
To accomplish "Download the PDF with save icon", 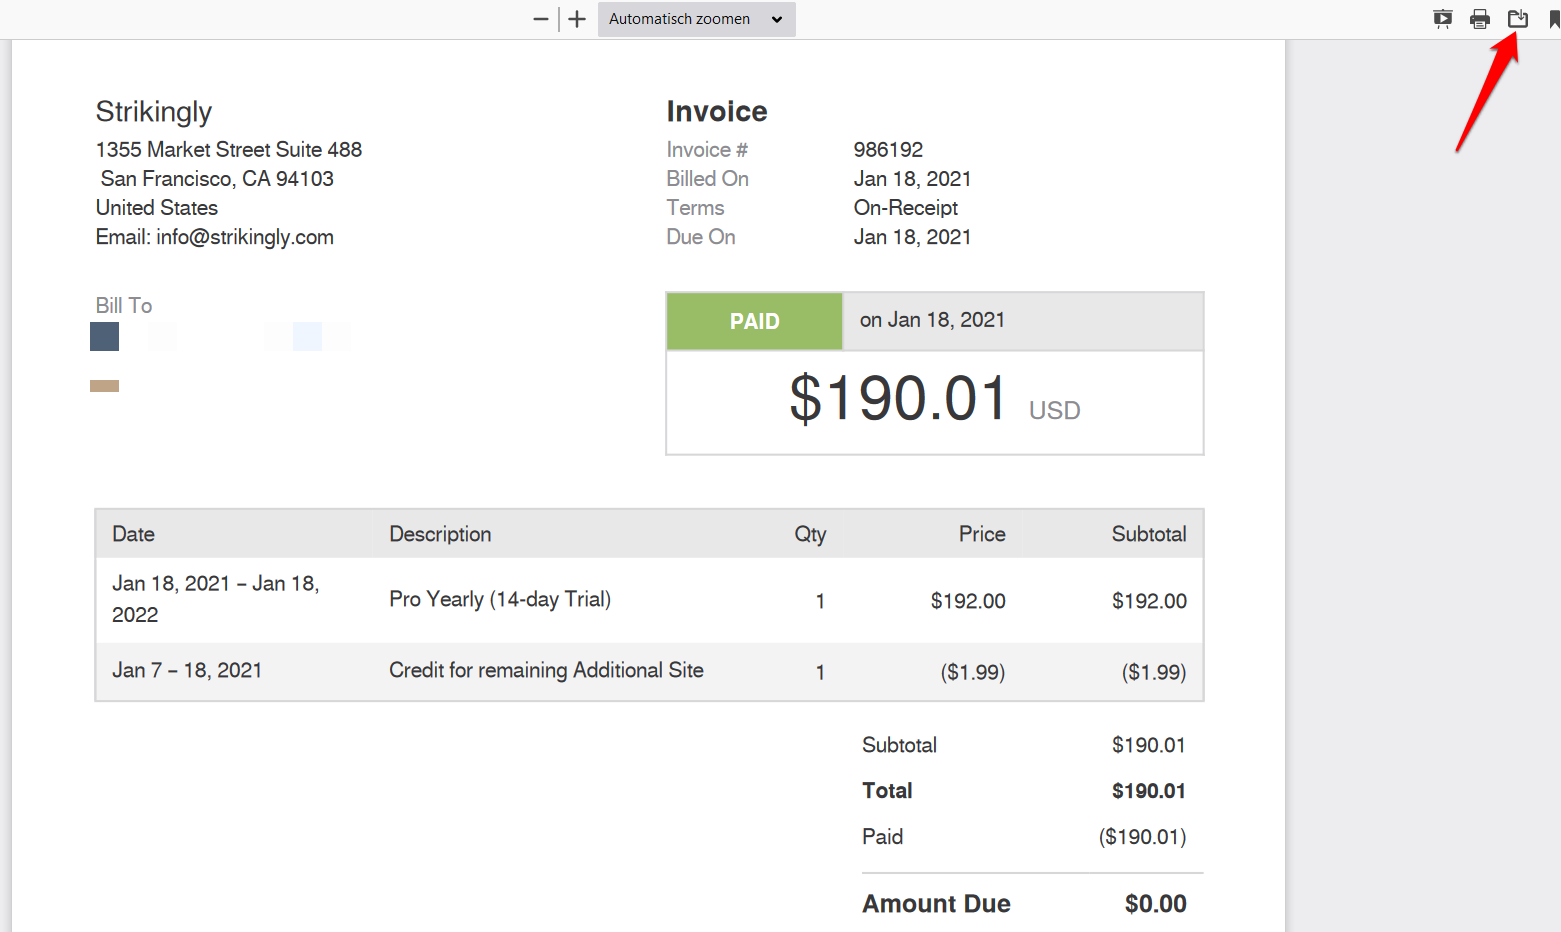I will [x=1518, y=19].
